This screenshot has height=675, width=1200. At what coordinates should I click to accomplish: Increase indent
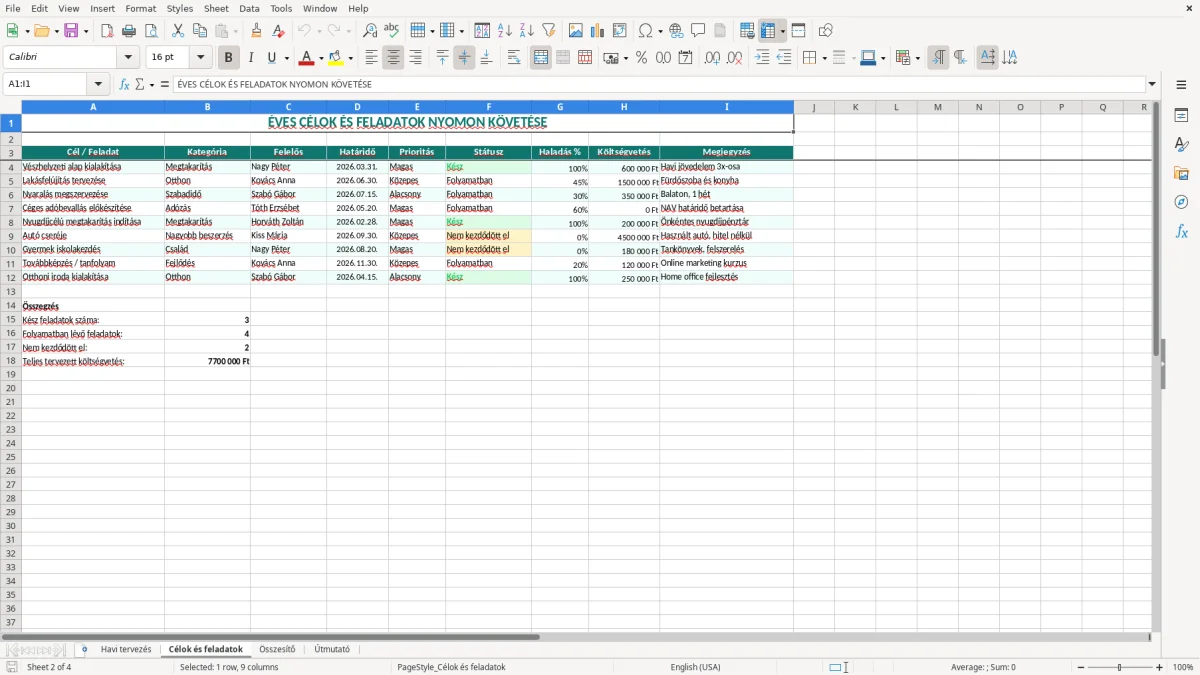(762, 58)
